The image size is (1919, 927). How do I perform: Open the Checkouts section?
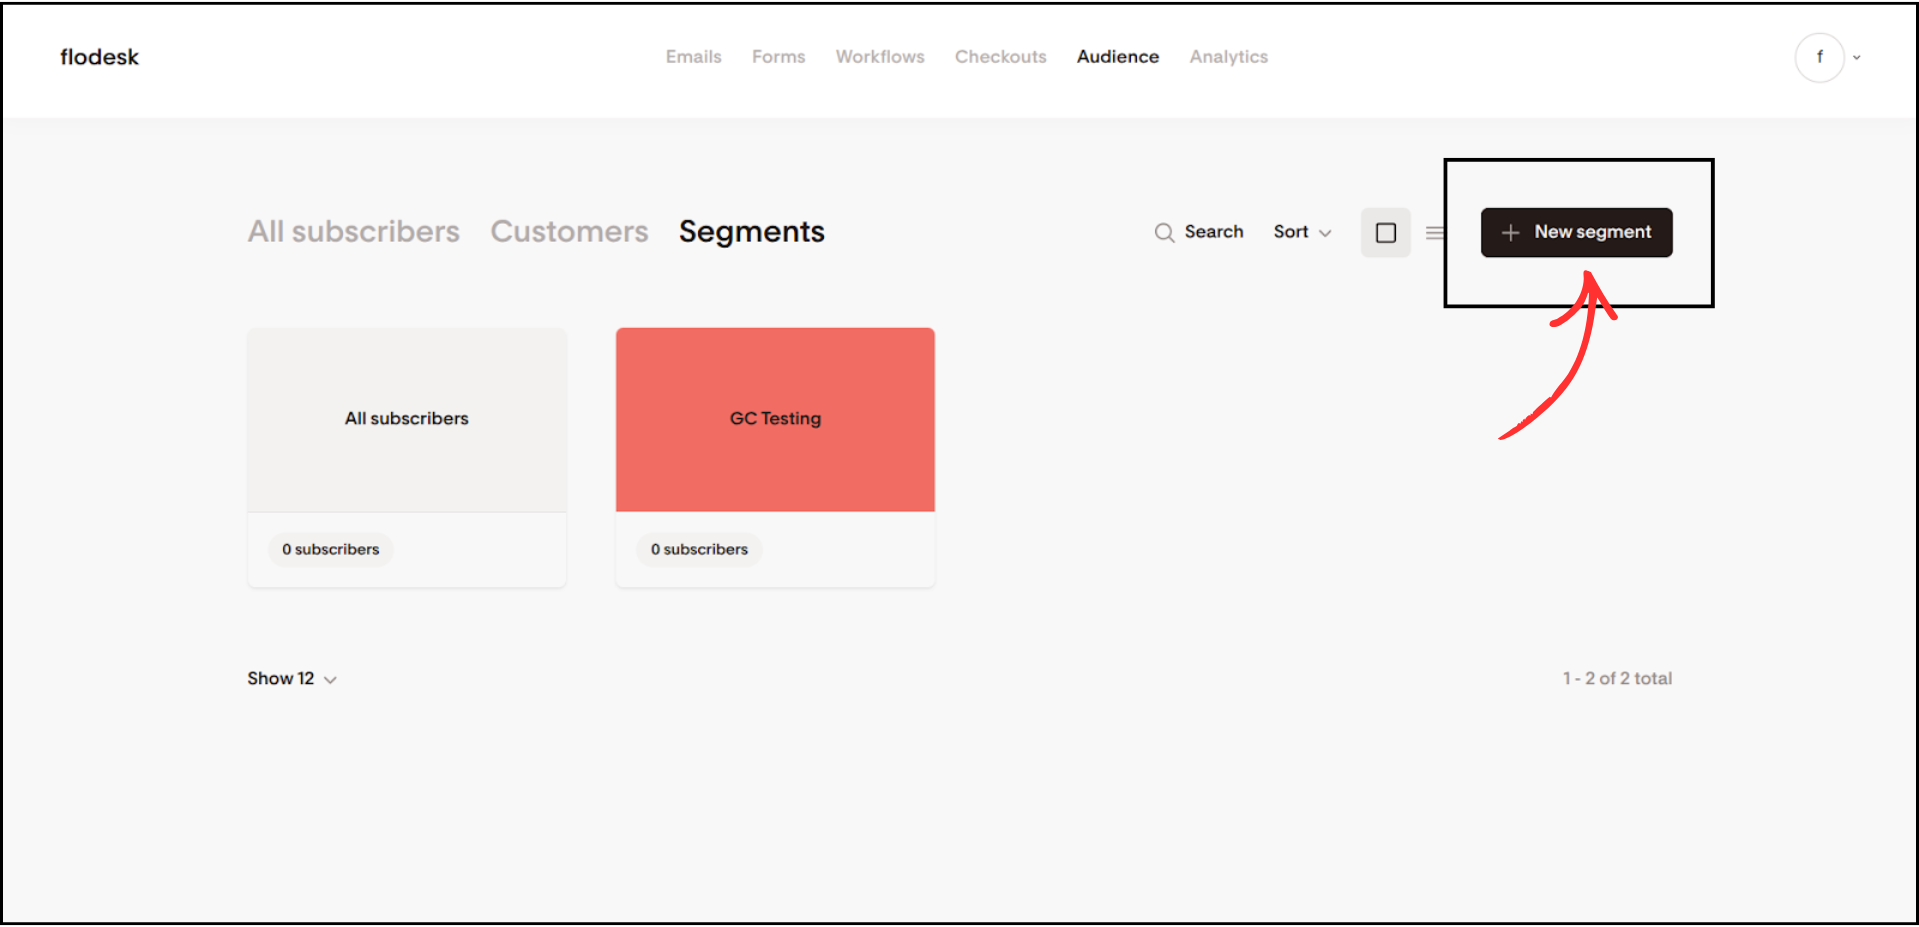pyautogui.click(x=1000, y=57)
